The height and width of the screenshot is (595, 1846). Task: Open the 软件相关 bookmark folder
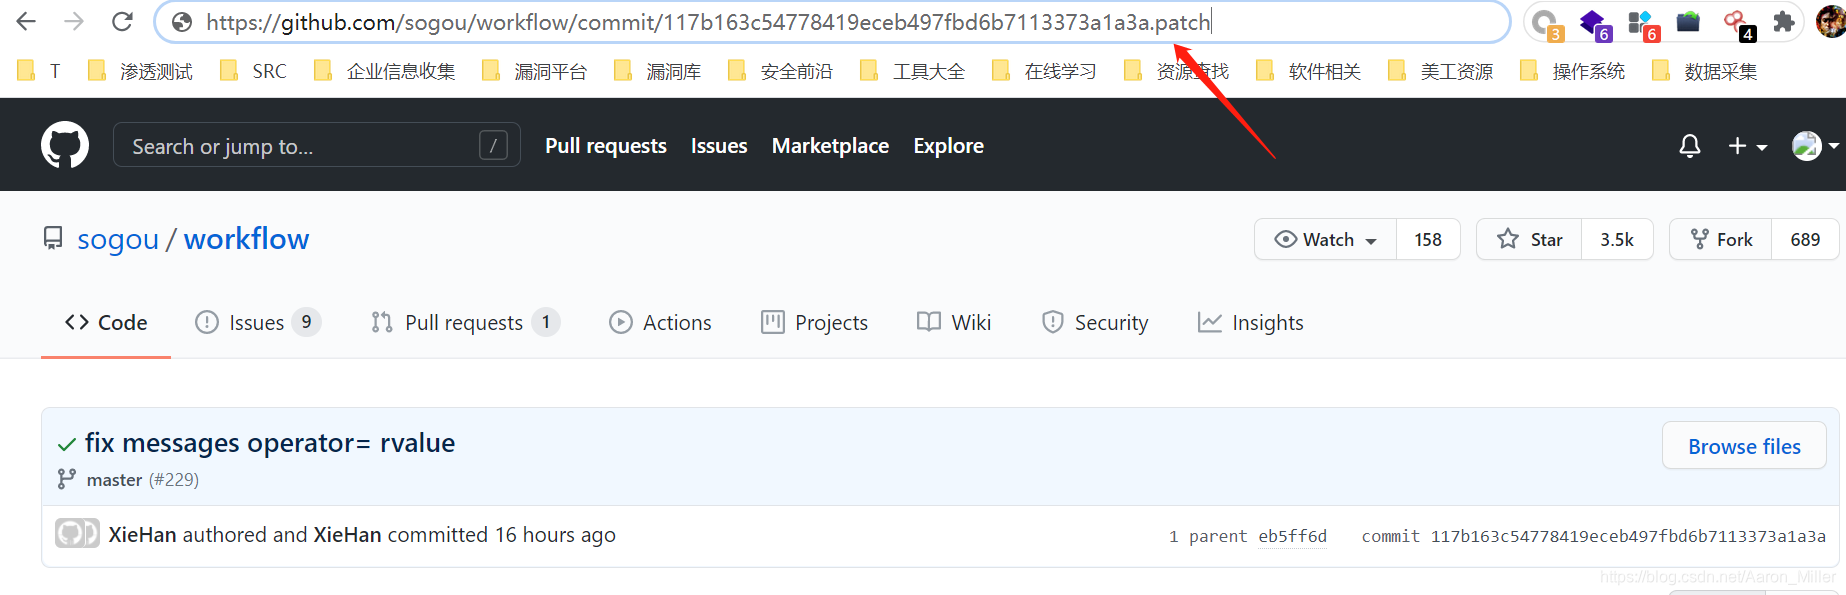(1308, 71)
